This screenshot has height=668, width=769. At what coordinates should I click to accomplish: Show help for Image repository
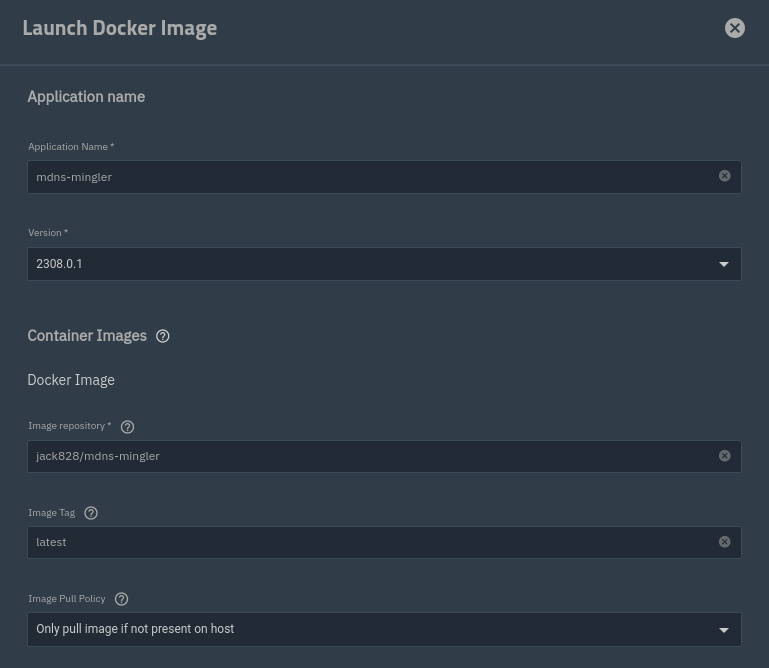point(127,427)
